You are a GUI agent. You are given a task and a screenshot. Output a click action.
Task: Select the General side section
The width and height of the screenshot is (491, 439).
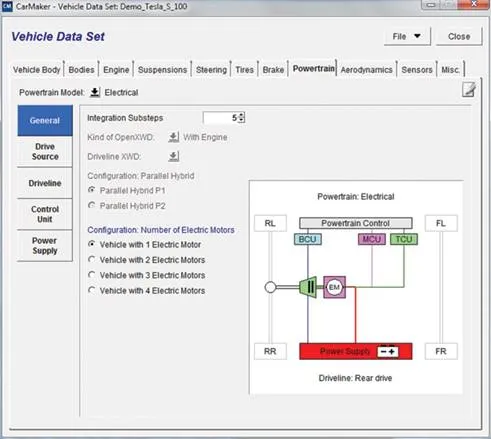pos(45,121)
